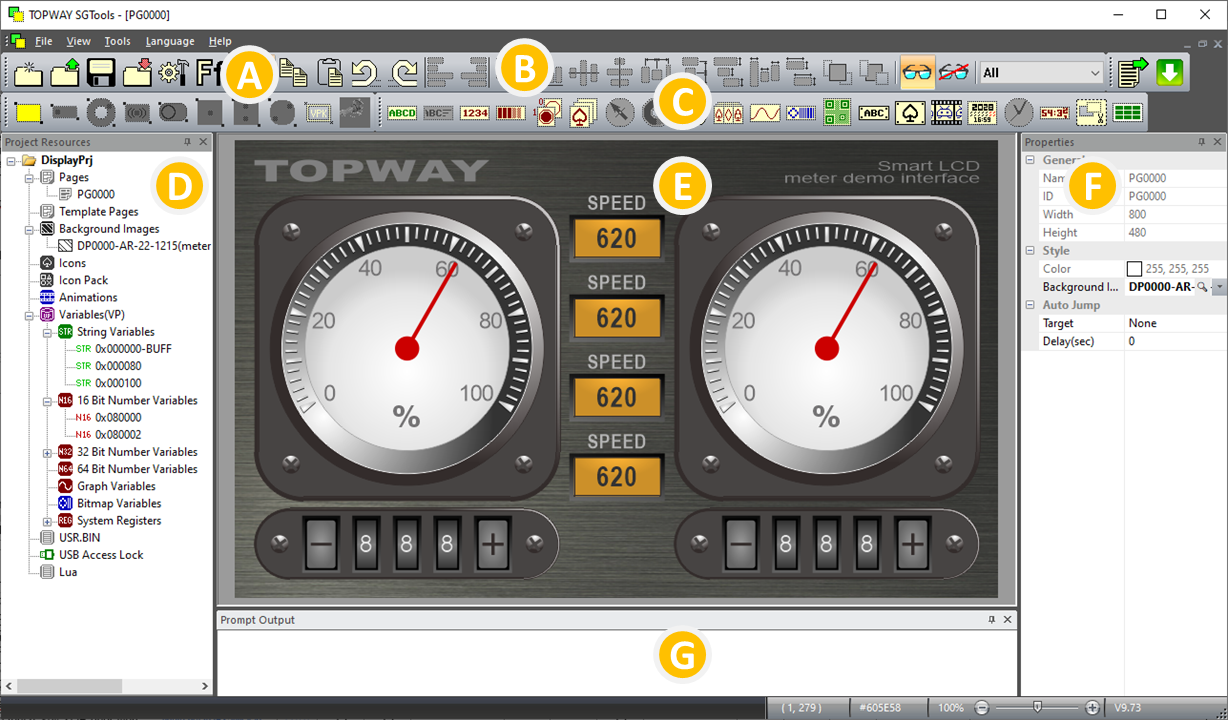1228x720 pixels.
Task: Click the Save project floppy disk icon
Action: (x=100, y=73)
